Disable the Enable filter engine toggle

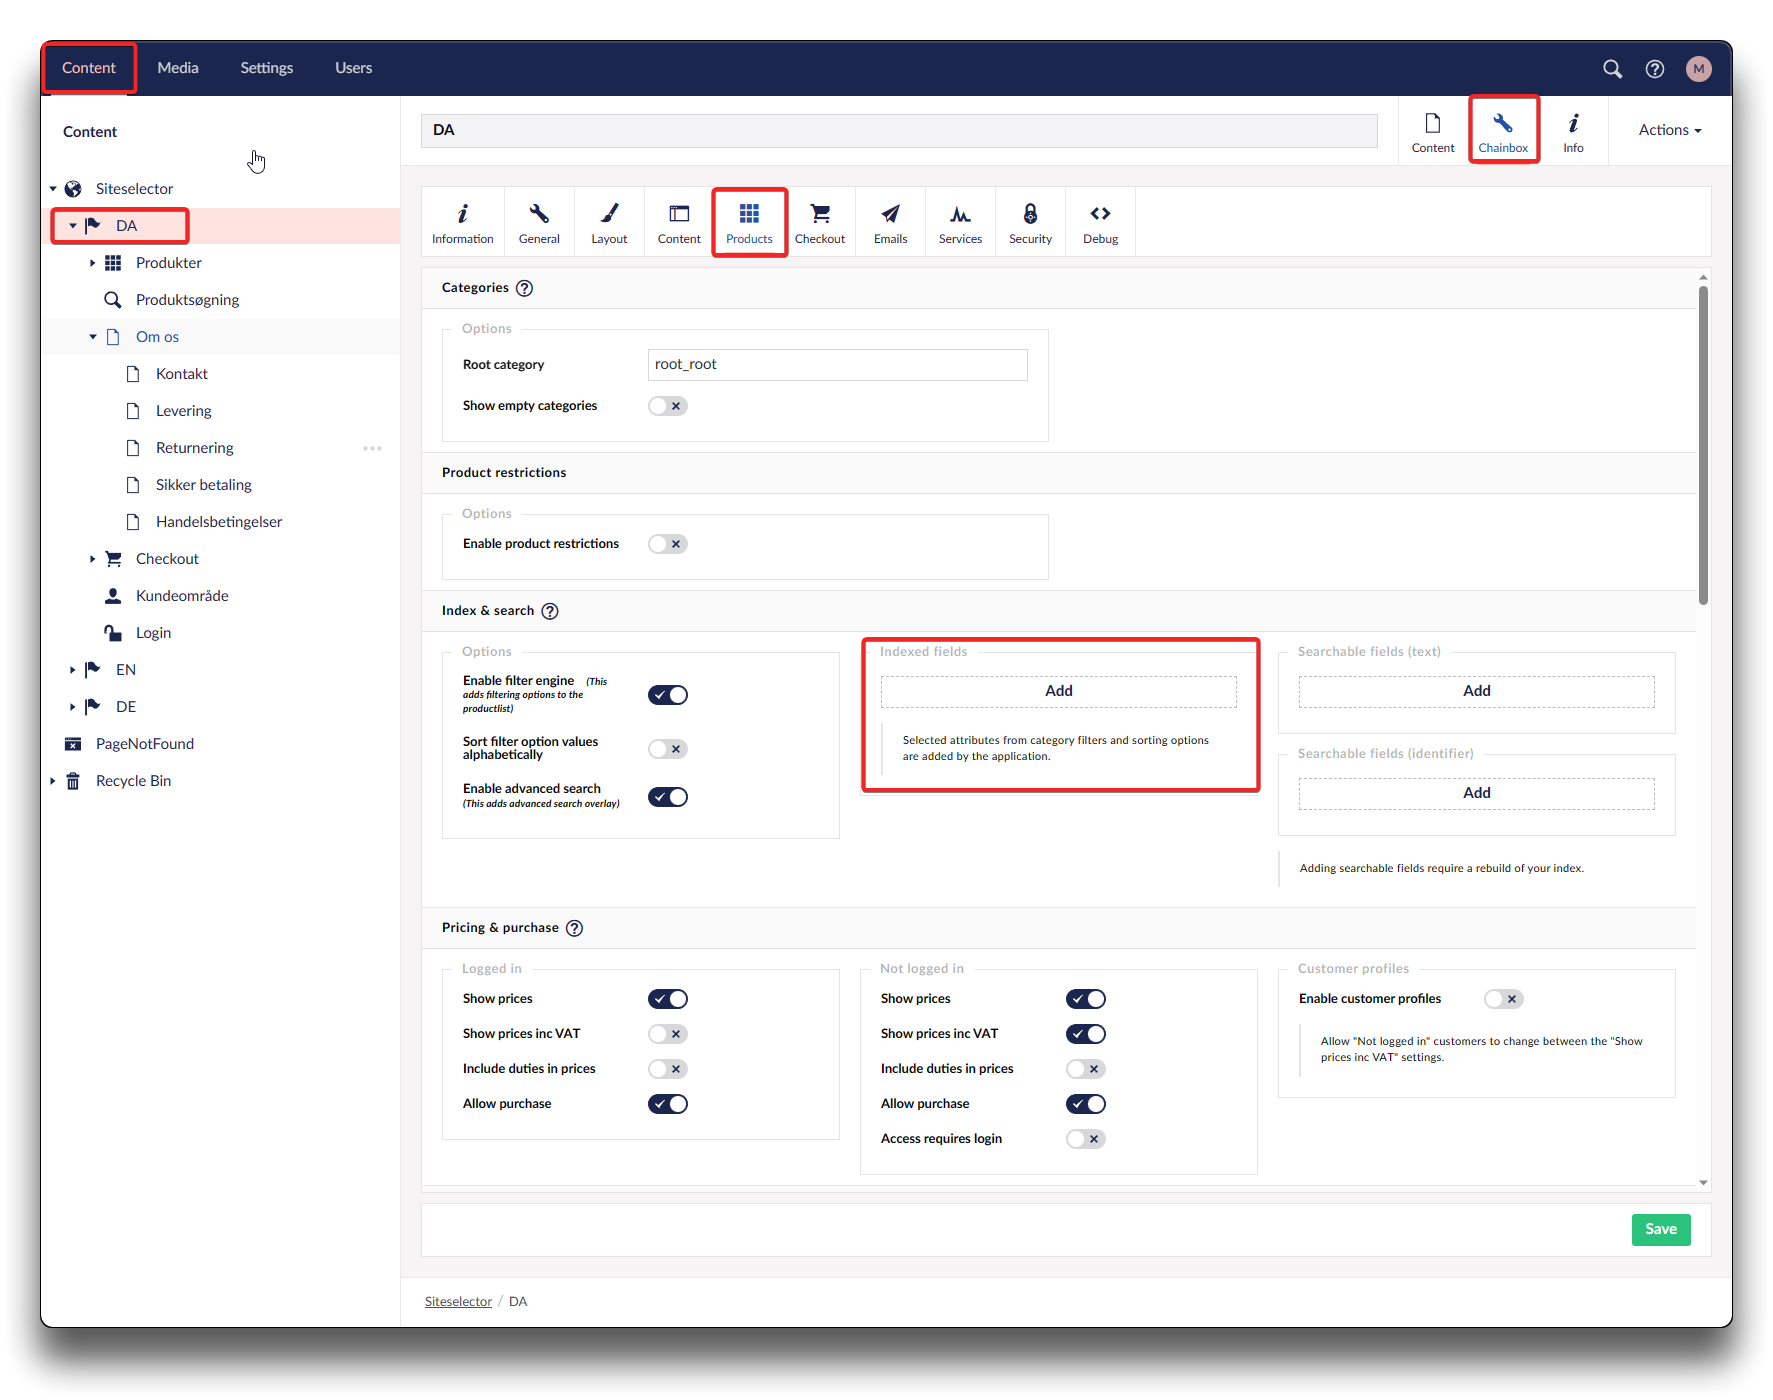click(667, 695)
